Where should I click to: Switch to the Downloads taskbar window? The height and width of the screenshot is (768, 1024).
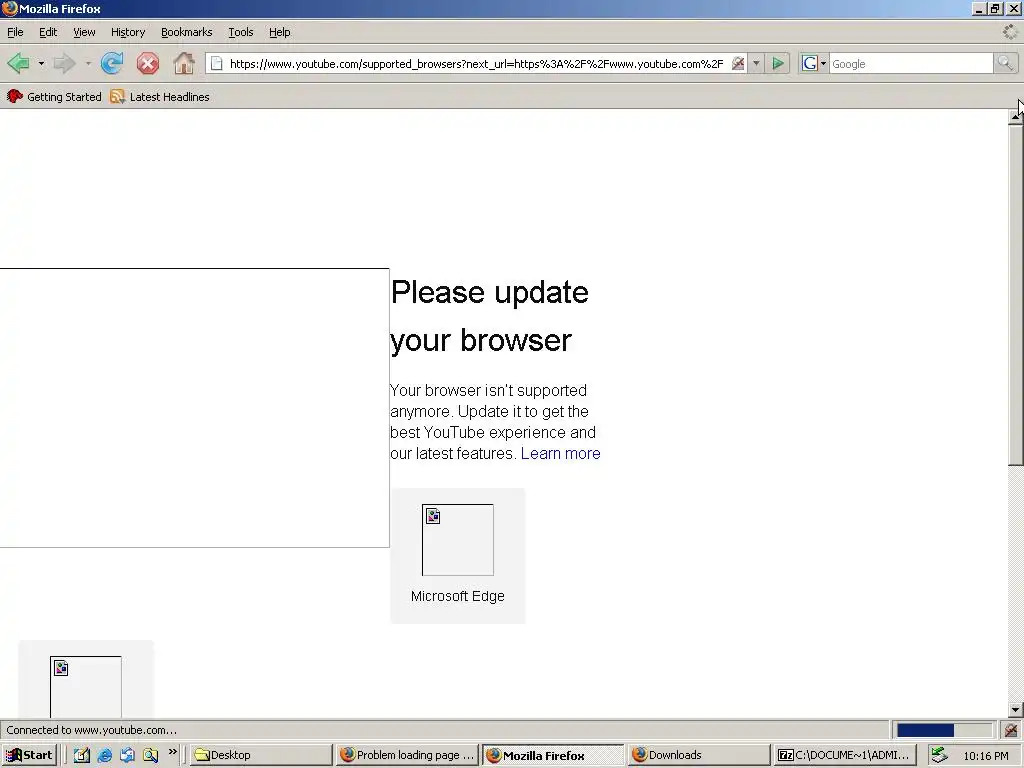click(x=699, y=755)
